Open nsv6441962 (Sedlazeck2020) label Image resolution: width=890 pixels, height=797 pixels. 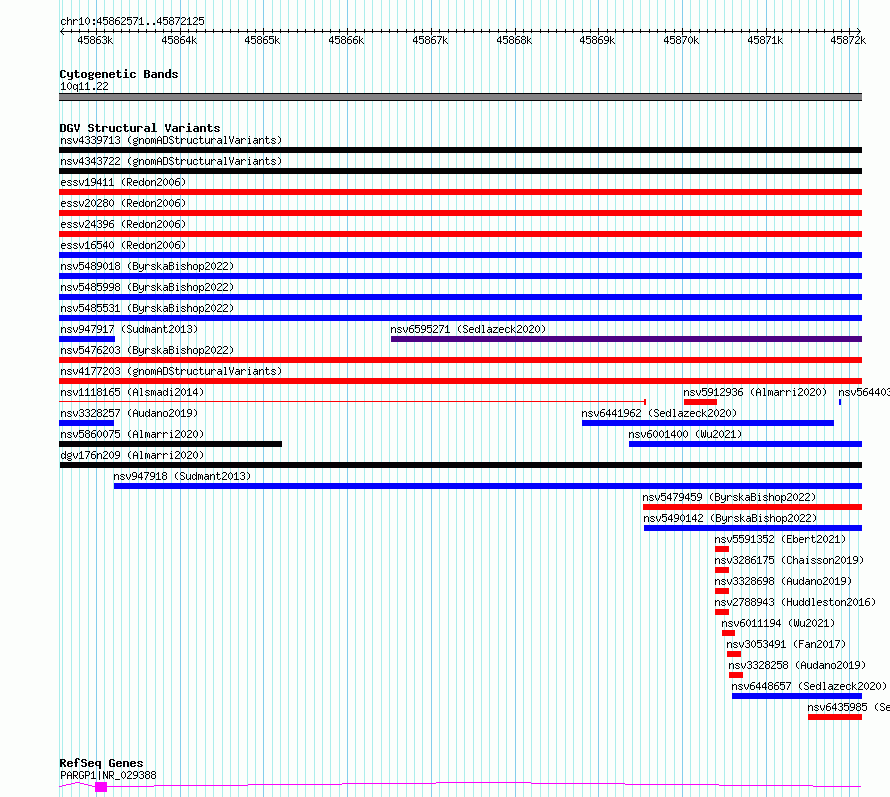click(659, 413)
